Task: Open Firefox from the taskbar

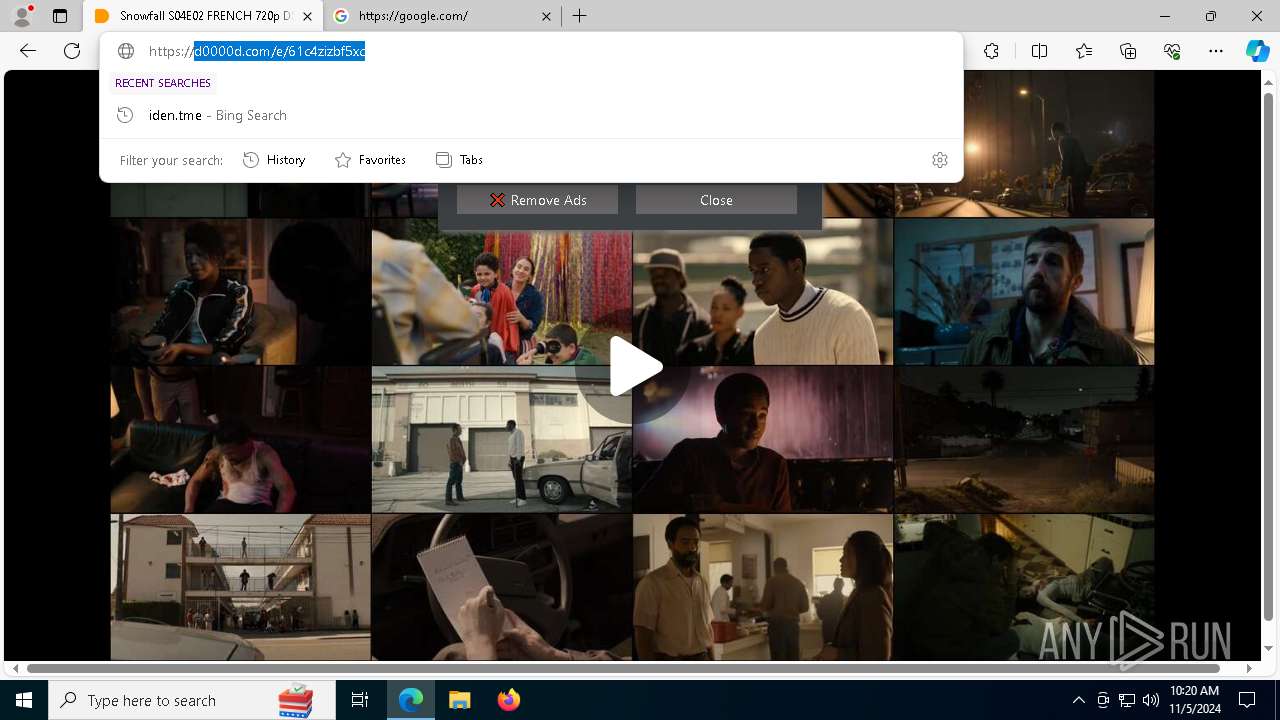Action: [508, 700]
